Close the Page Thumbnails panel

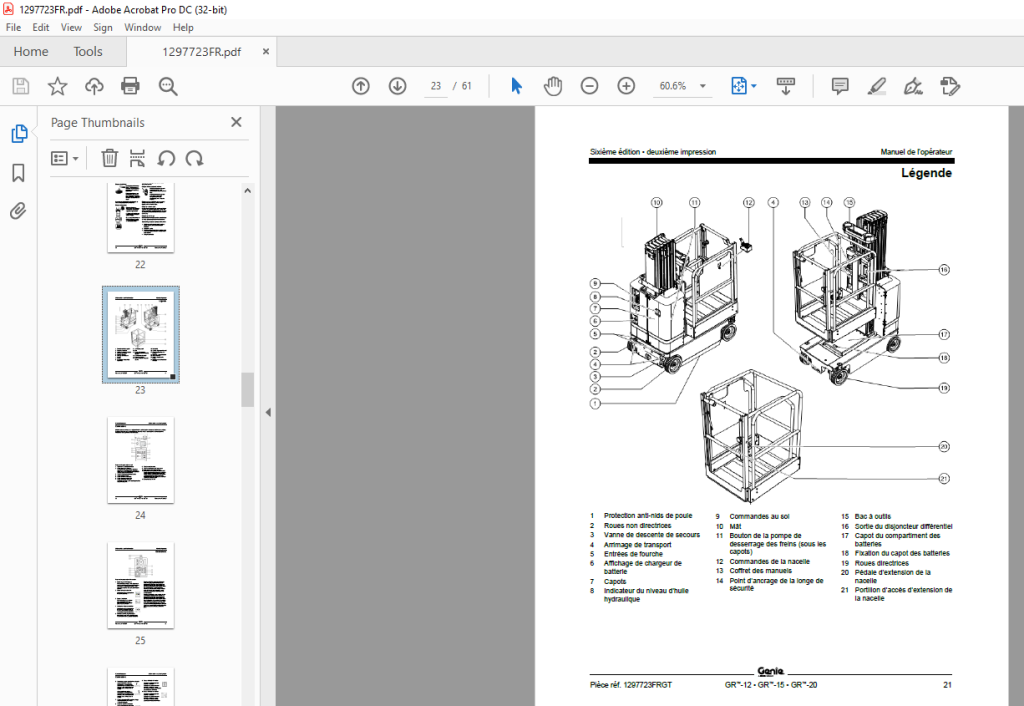tap(236, 122)
